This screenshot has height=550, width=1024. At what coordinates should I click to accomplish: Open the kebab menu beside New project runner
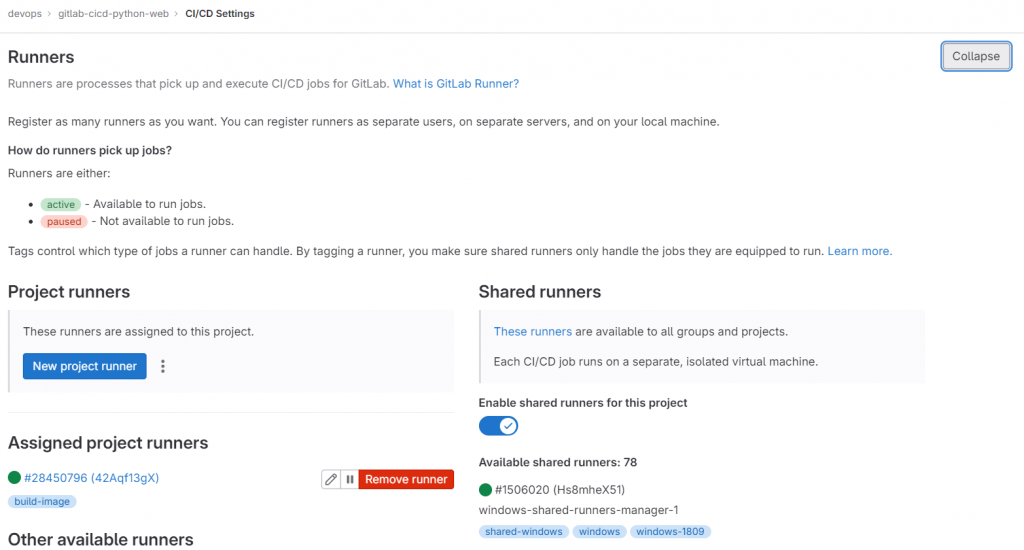point(163,366)
